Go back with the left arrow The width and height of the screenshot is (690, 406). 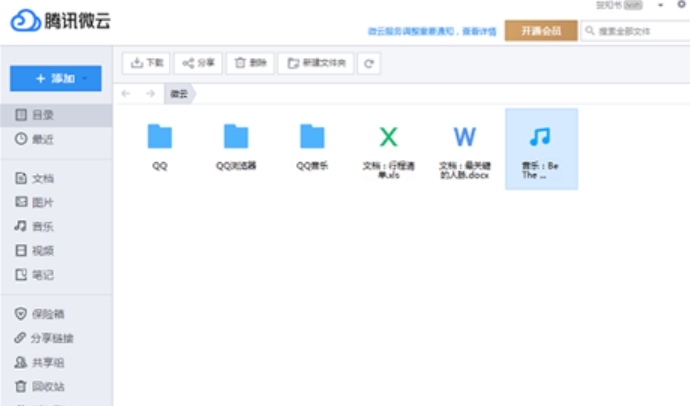[126, 93]
